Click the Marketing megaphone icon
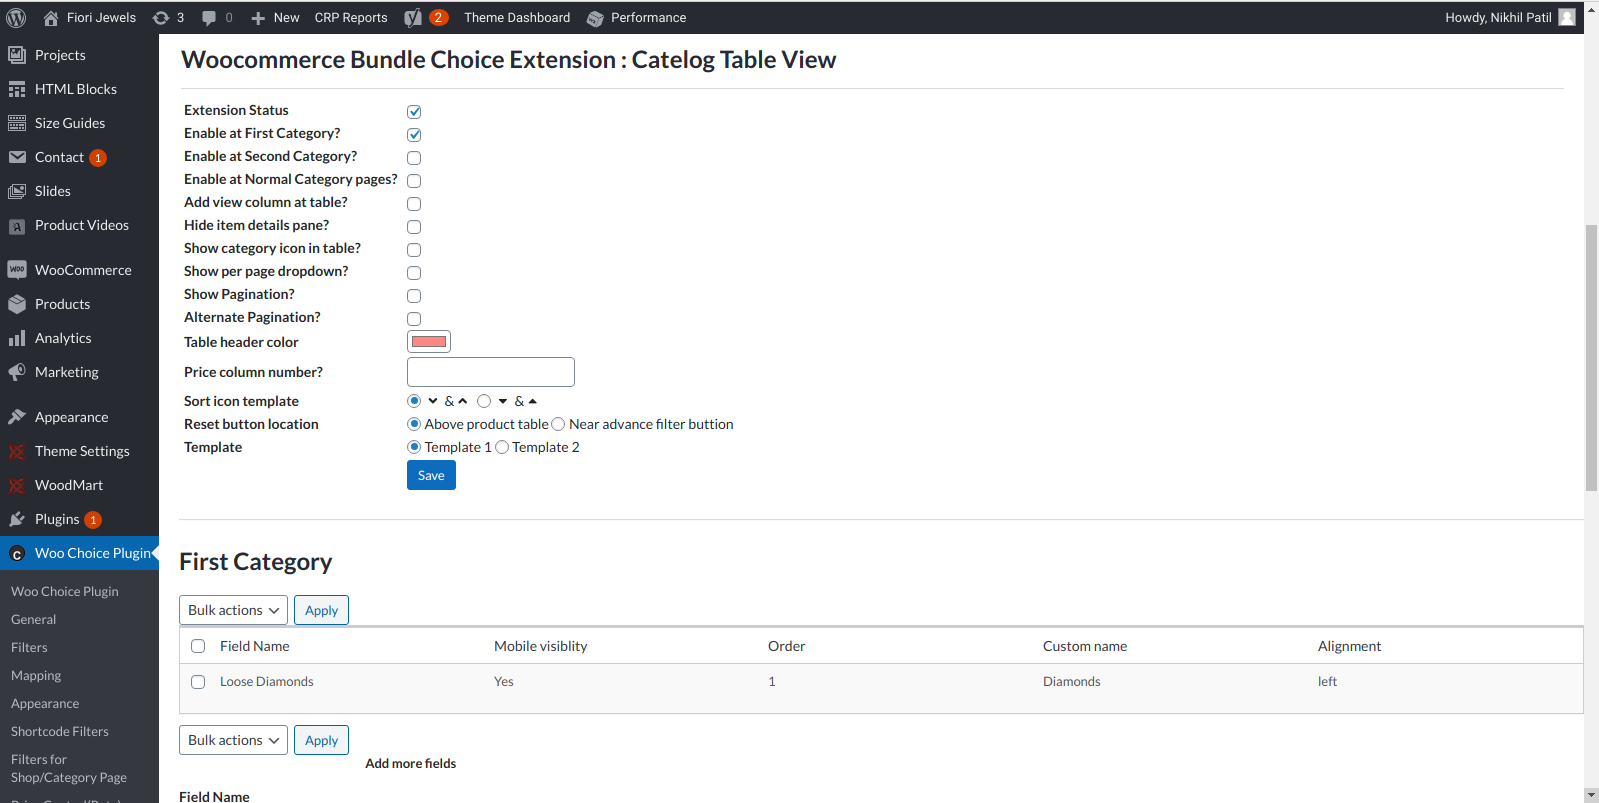This screenshot has height=803, width=1599. click(17, 372)
